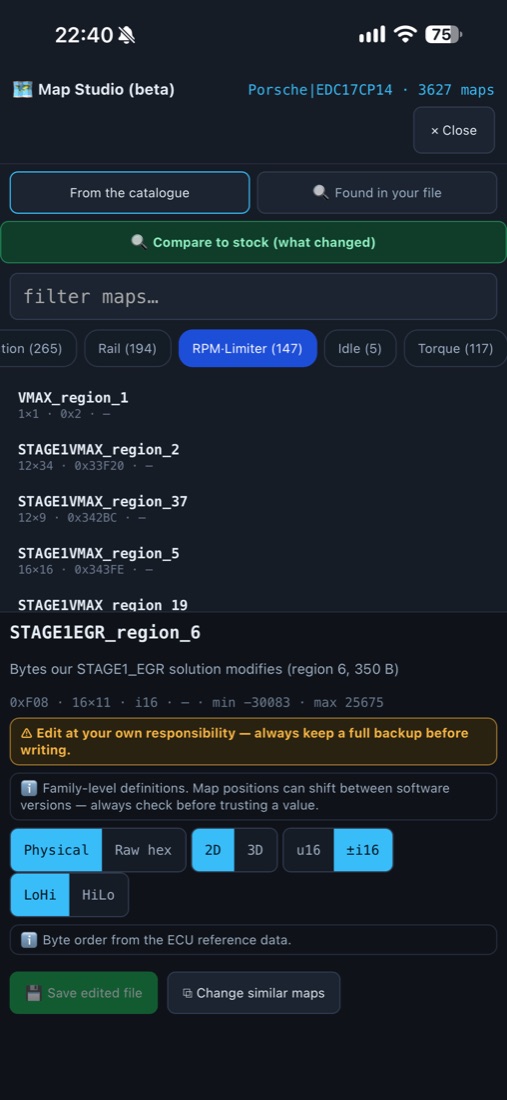507x1100 pixels.
Task: Tap the Wi-Fi status bar icon
Action: (x=405, y=34)
